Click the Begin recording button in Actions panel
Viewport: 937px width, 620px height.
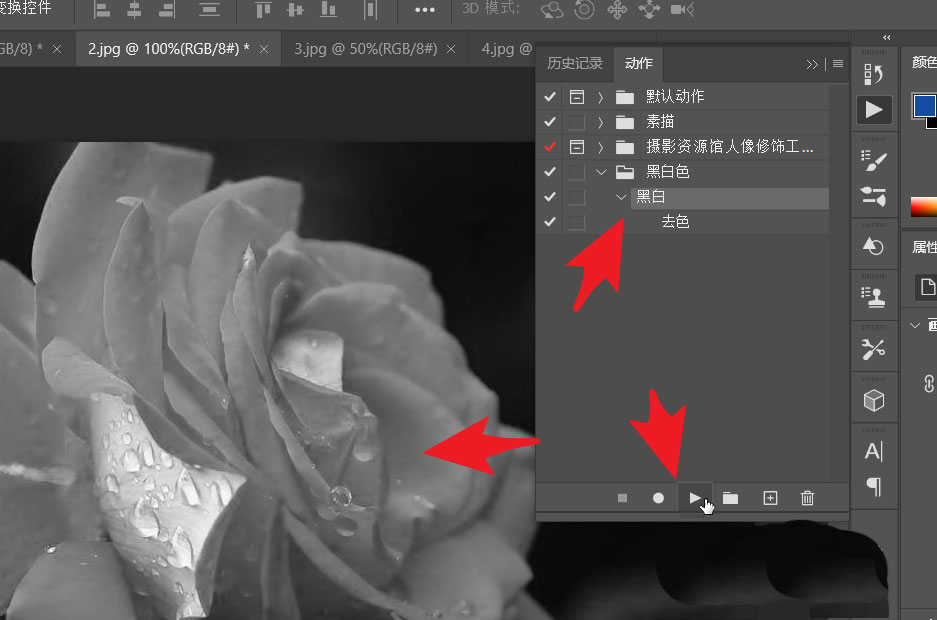coord(658,497)
